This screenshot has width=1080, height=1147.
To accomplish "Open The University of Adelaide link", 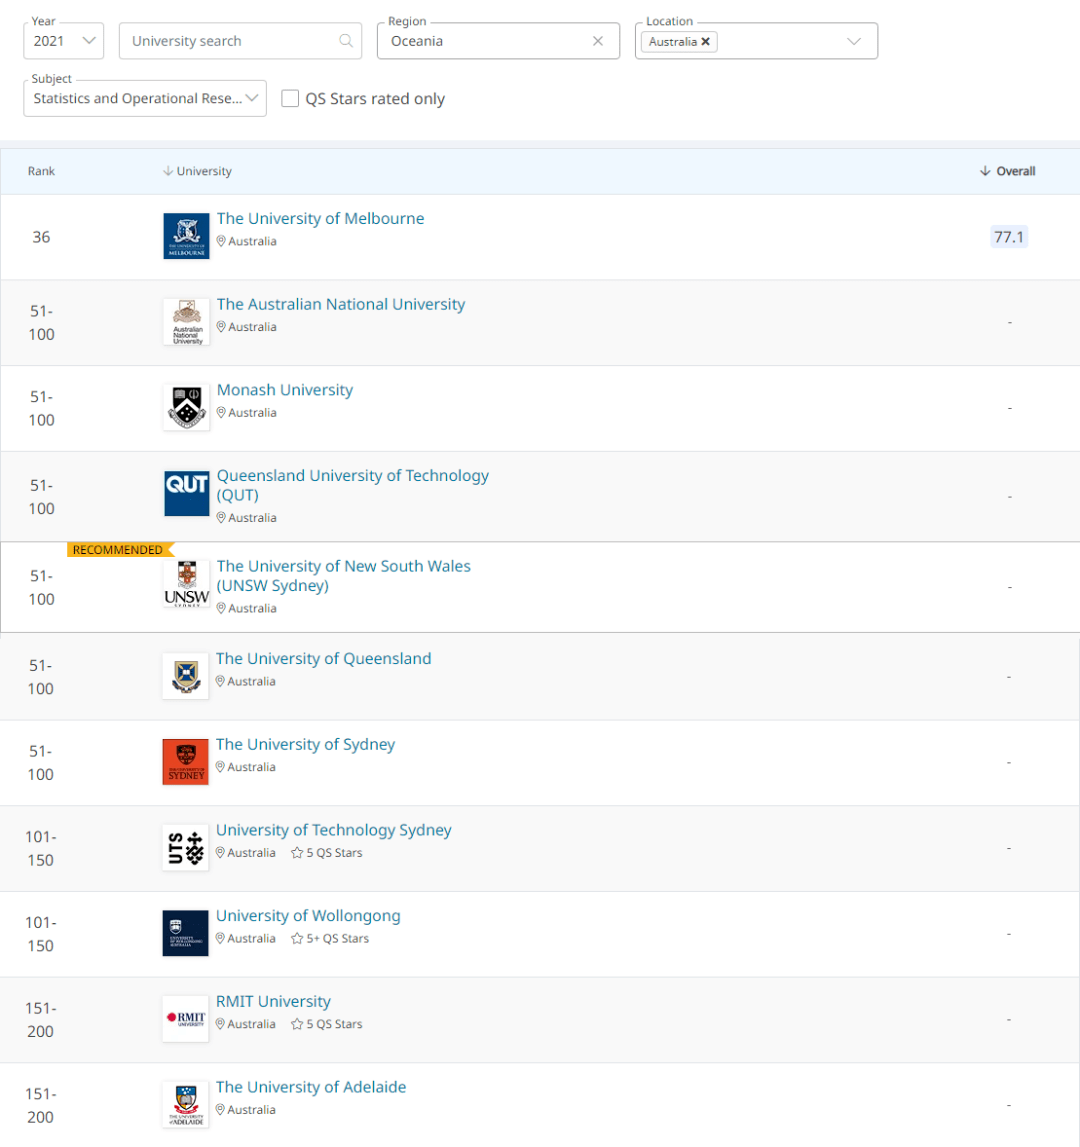I will [x=311, y=1087].
